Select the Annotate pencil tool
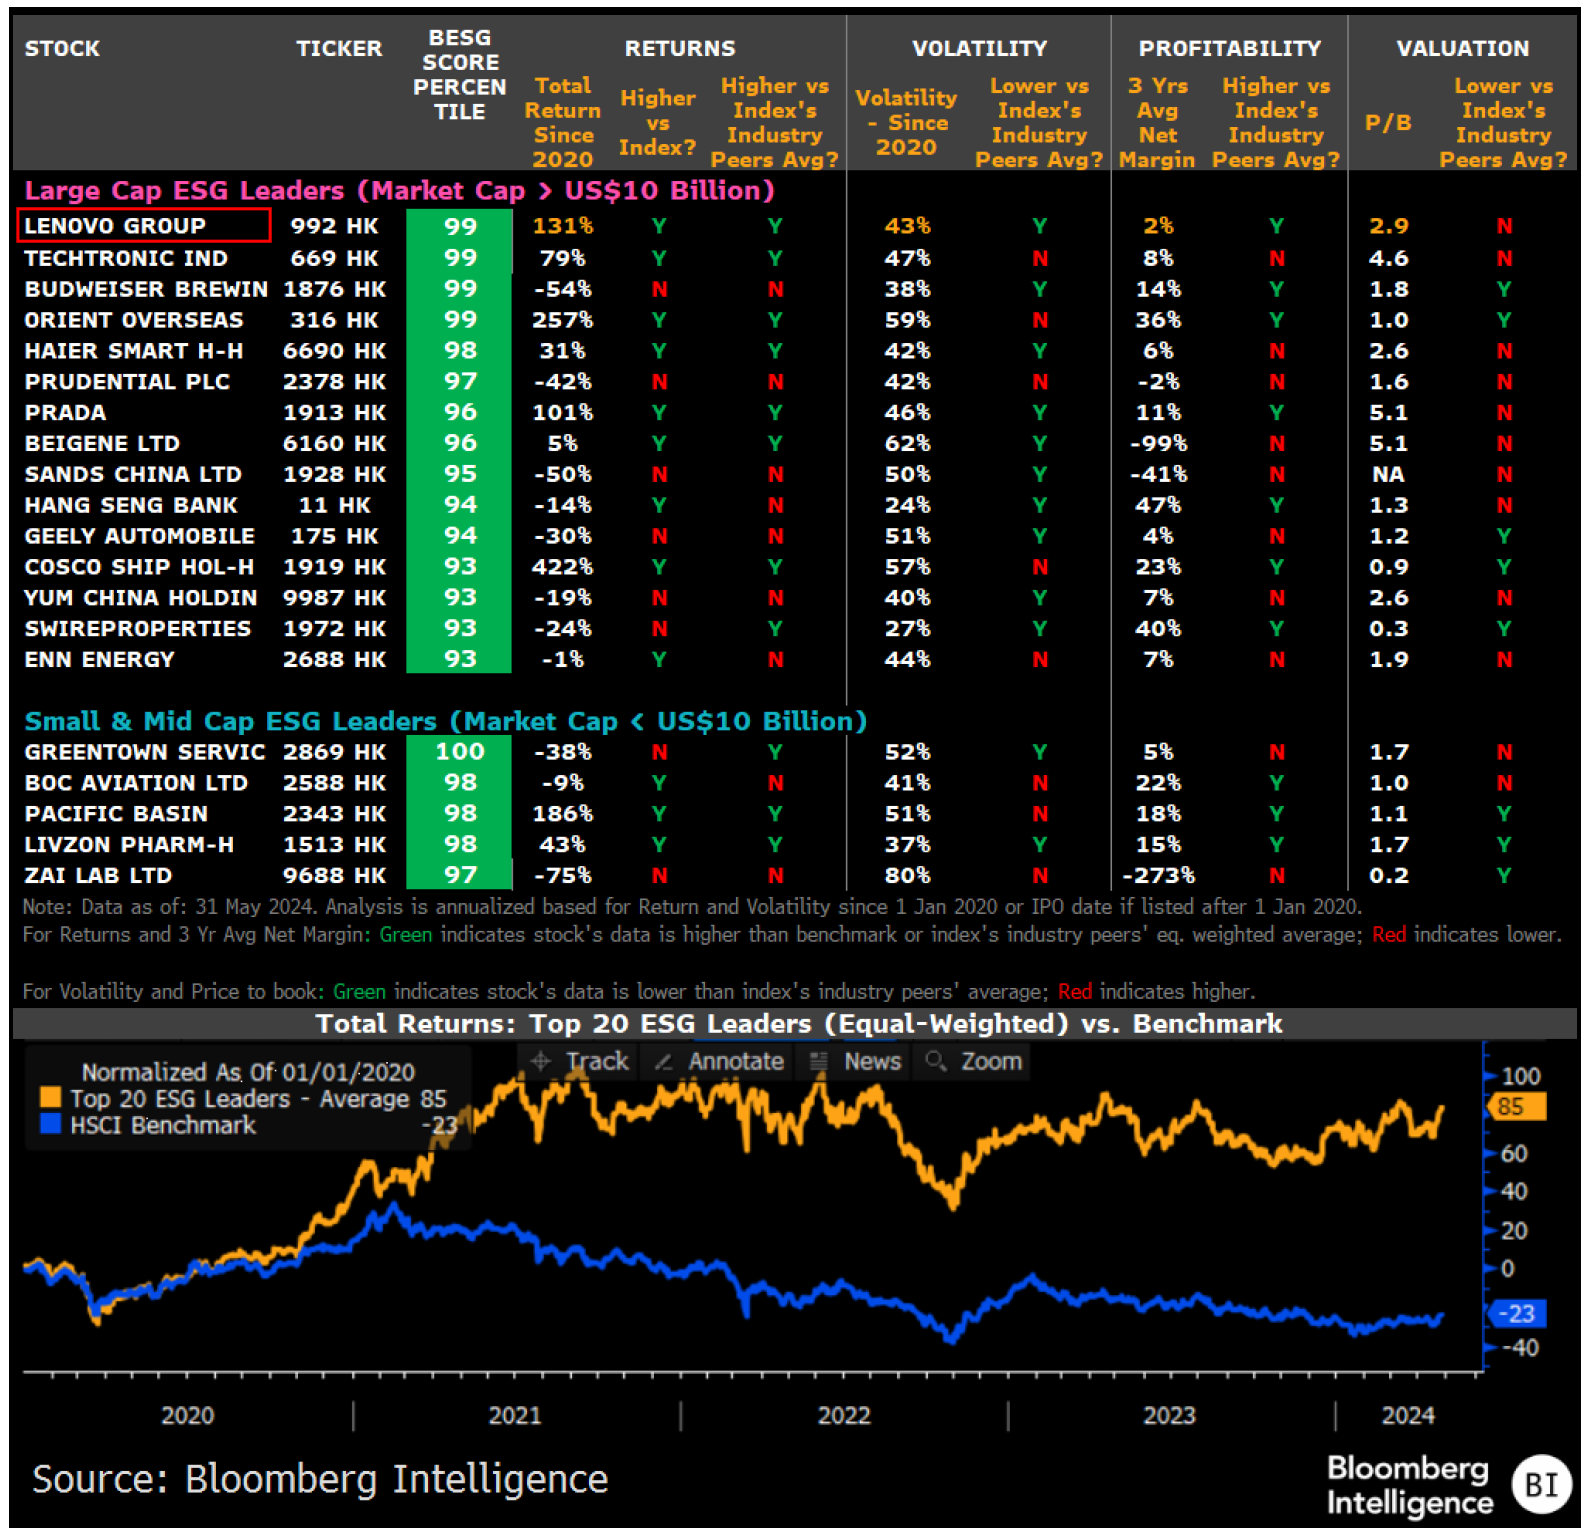Image resolution: width=1589 pixels, height=1535 pixels. 721,1061
